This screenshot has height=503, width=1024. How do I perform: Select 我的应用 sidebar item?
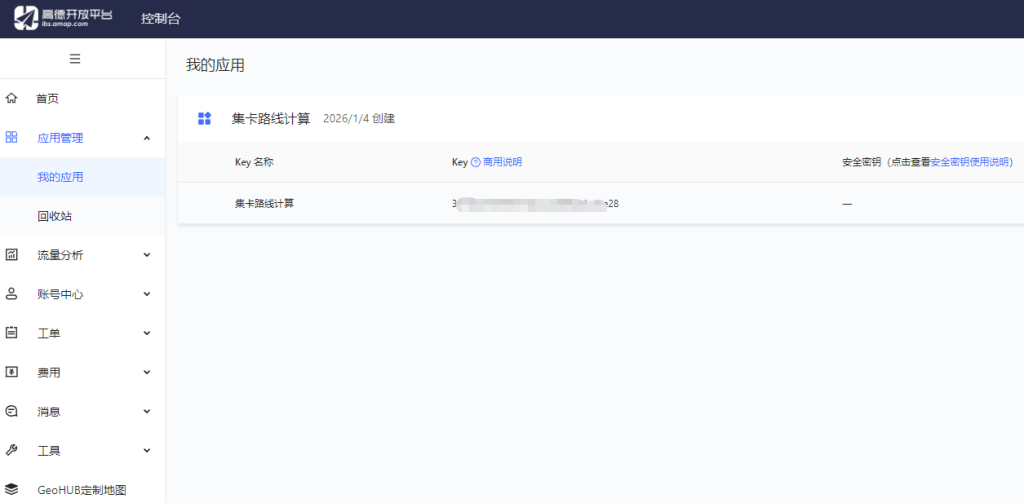60,177
